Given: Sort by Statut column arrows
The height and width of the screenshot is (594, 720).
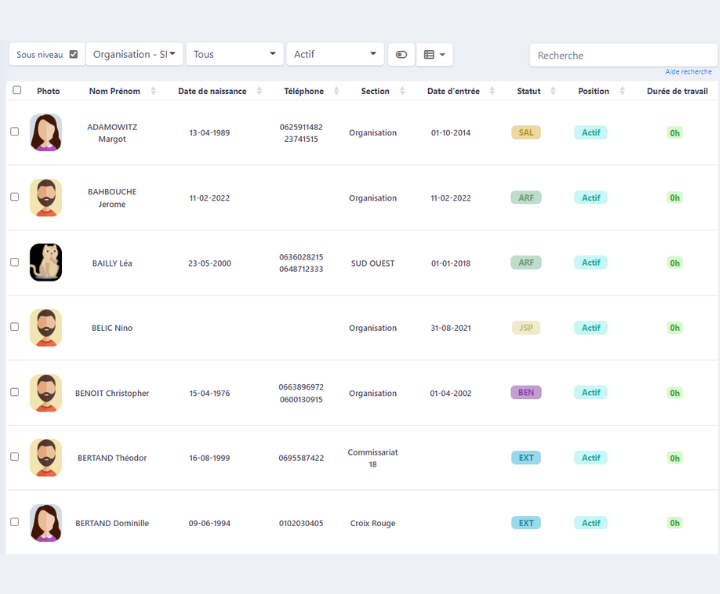Looking at the screenshot, I should coord(553,91).
